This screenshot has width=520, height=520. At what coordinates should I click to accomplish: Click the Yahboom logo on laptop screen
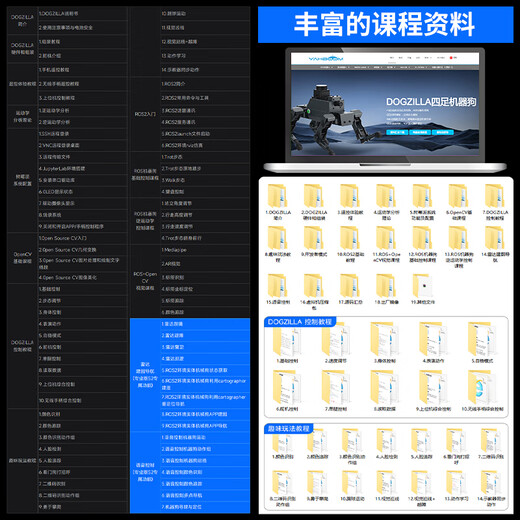pyautogui.click(x=326, y=59)
